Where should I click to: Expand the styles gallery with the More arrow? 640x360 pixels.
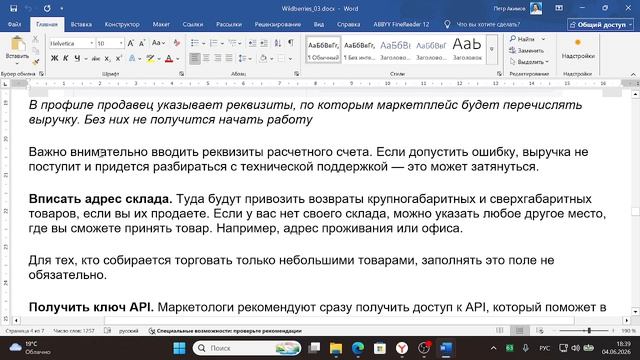pos(492,49)
